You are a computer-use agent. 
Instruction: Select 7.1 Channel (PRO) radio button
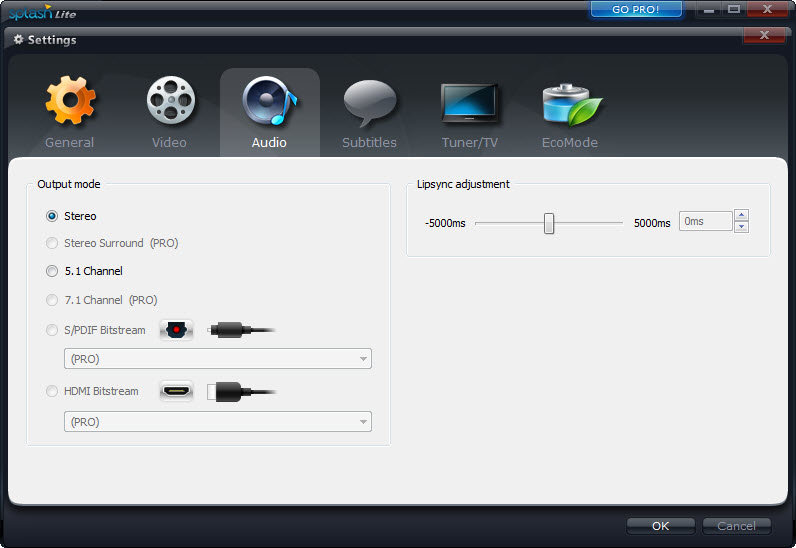52,300
